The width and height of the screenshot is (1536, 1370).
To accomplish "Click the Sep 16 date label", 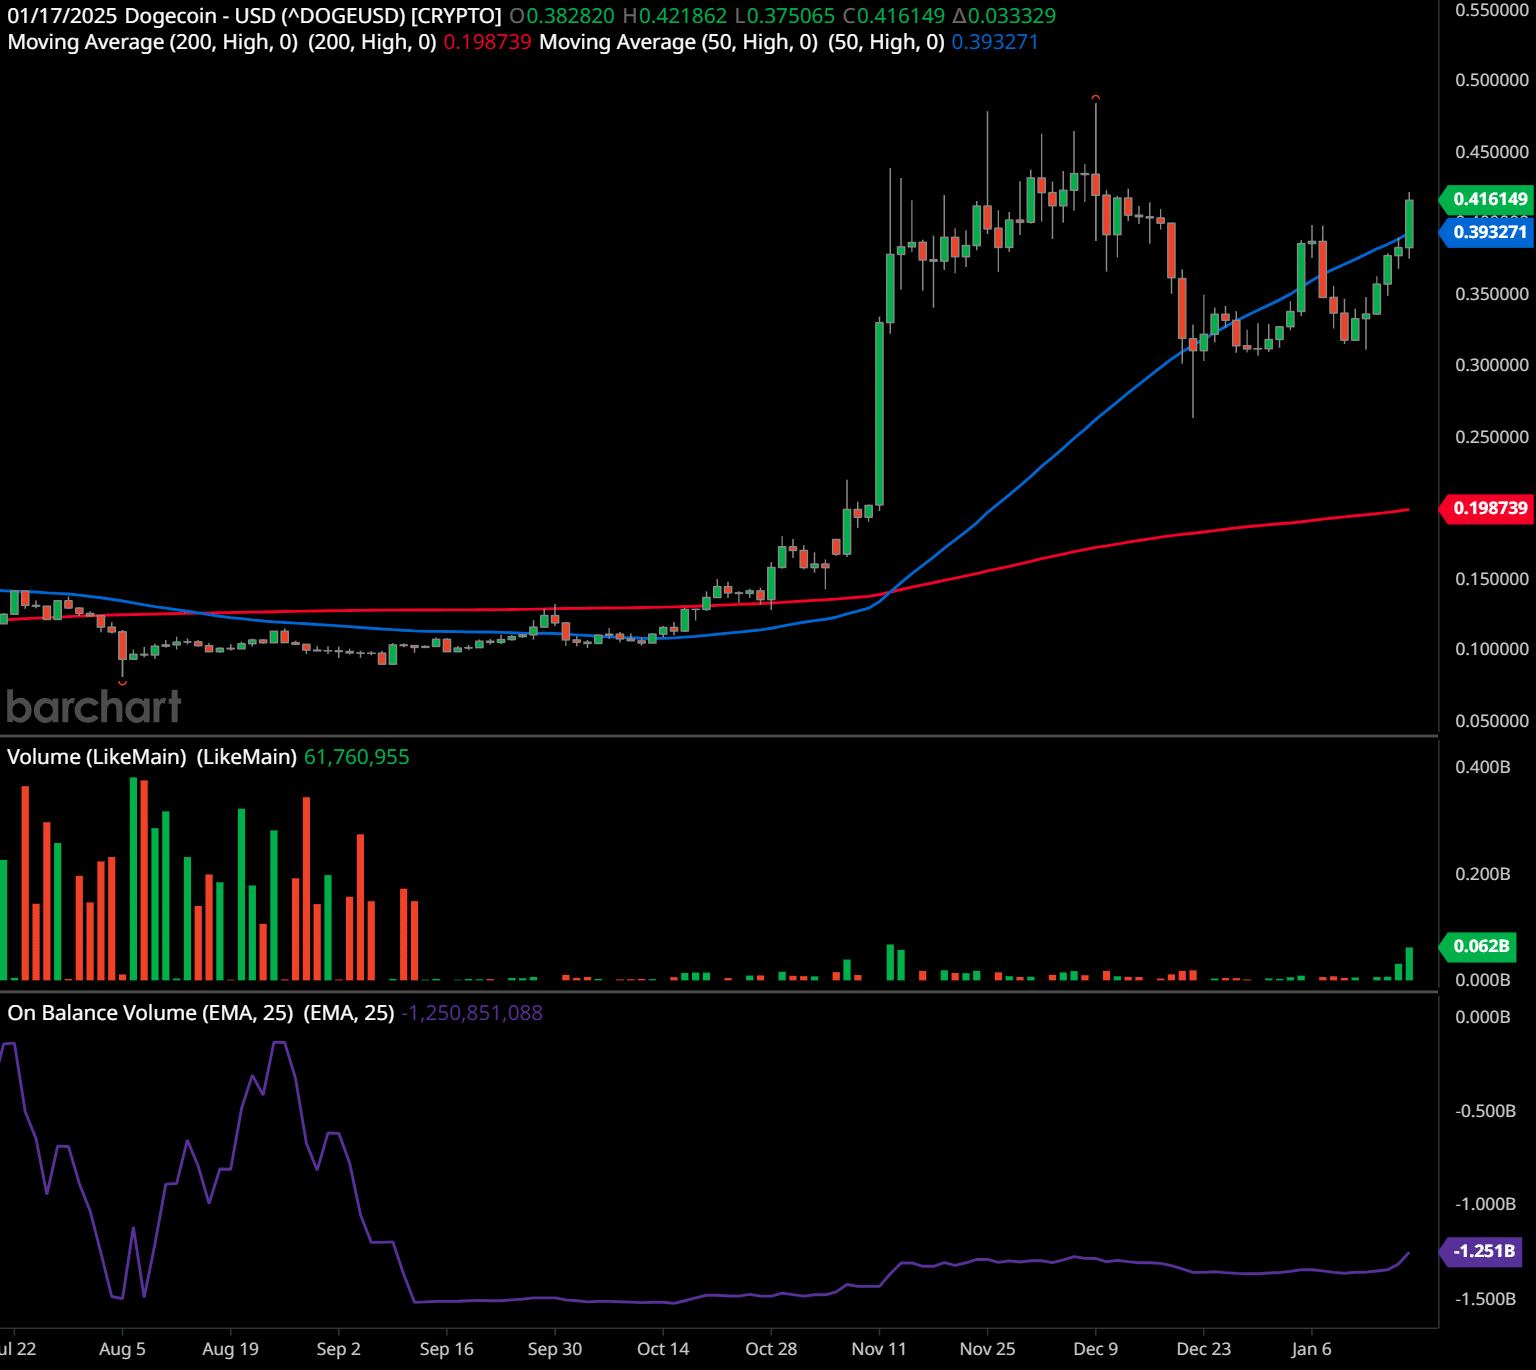I will pyautogui.click(x=446, y=1349).
